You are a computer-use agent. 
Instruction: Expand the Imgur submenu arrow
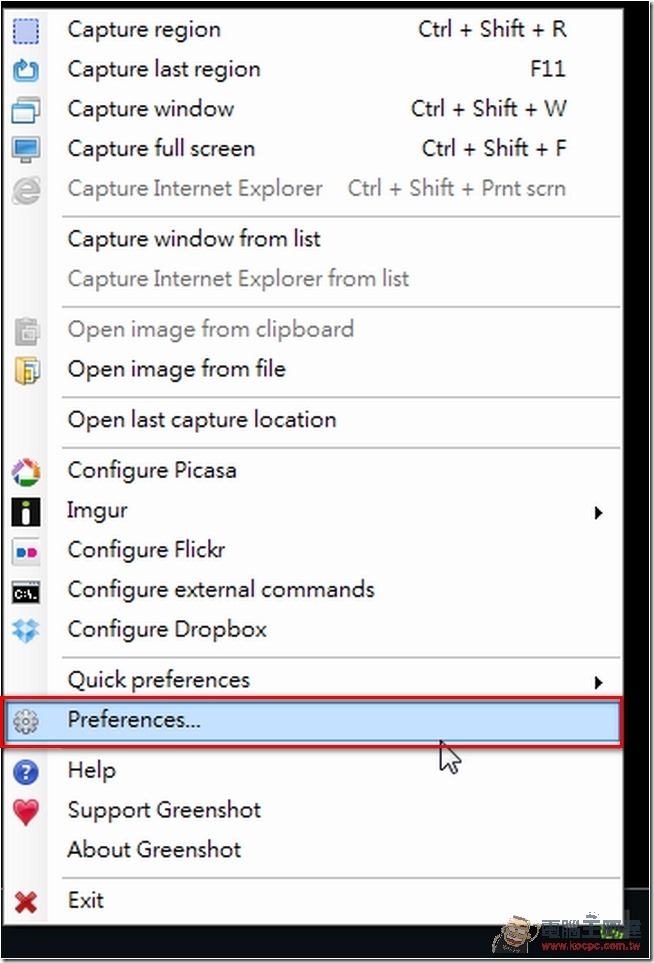click(x=599, y=512)
